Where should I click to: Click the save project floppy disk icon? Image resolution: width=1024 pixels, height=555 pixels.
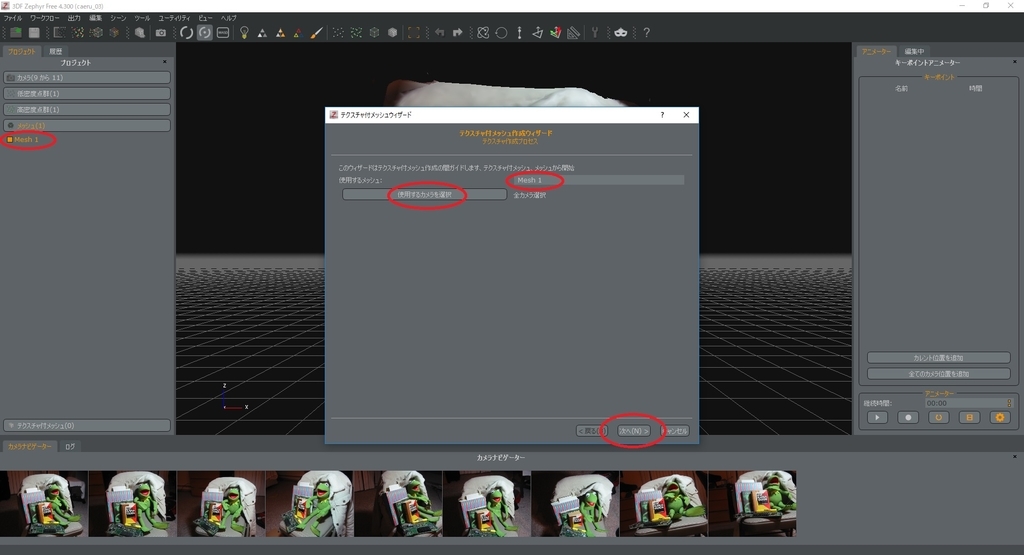click(x=34, y=32)
